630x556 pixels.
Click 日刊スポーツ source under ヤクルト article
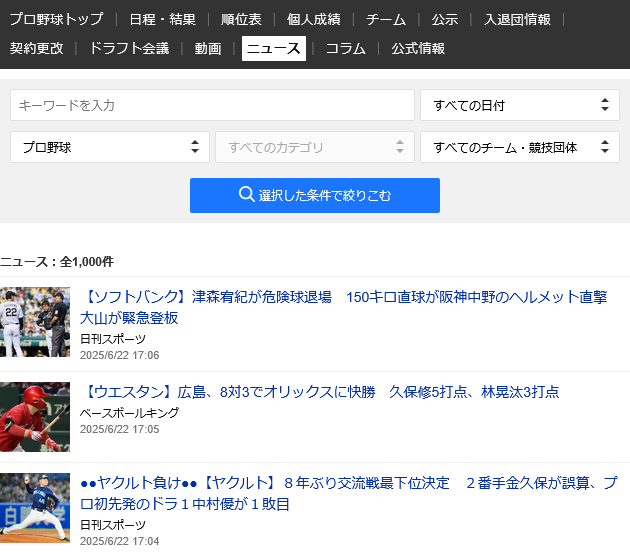113,525
